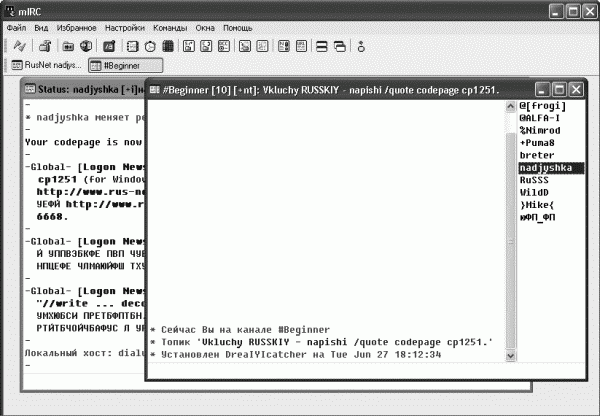
Task: Open the Channels folder toolbar icon
Action: tap(68, 46)
